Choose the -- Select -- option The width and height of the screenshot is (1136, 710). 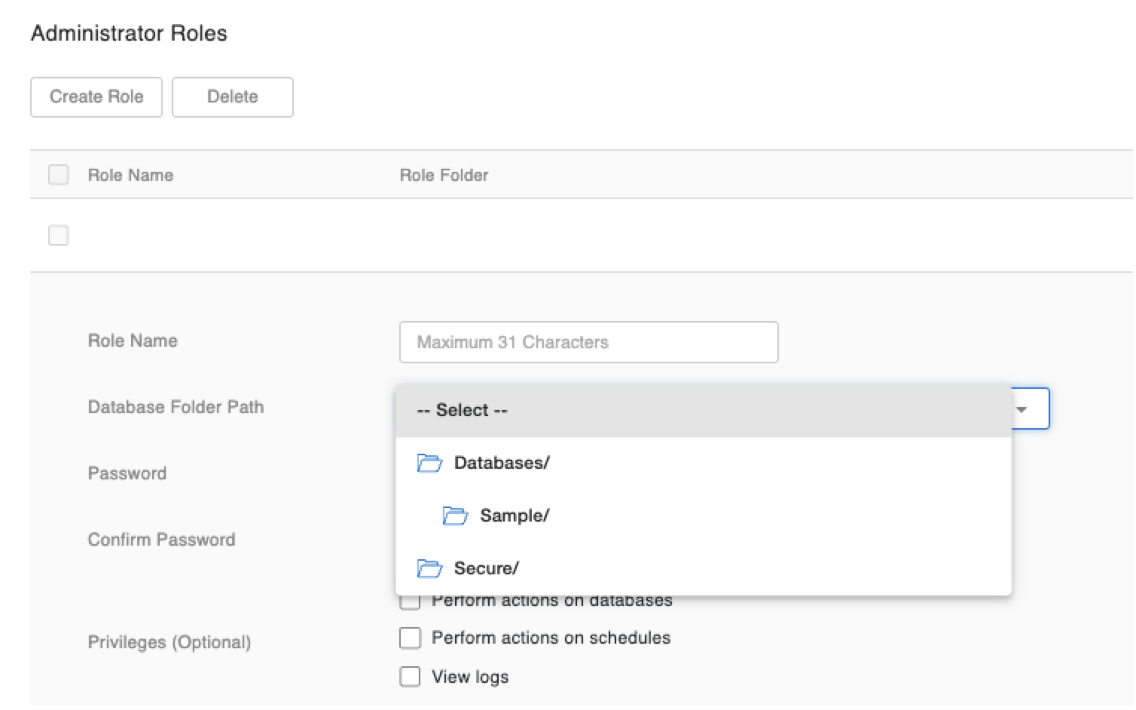tap(703, 410)
